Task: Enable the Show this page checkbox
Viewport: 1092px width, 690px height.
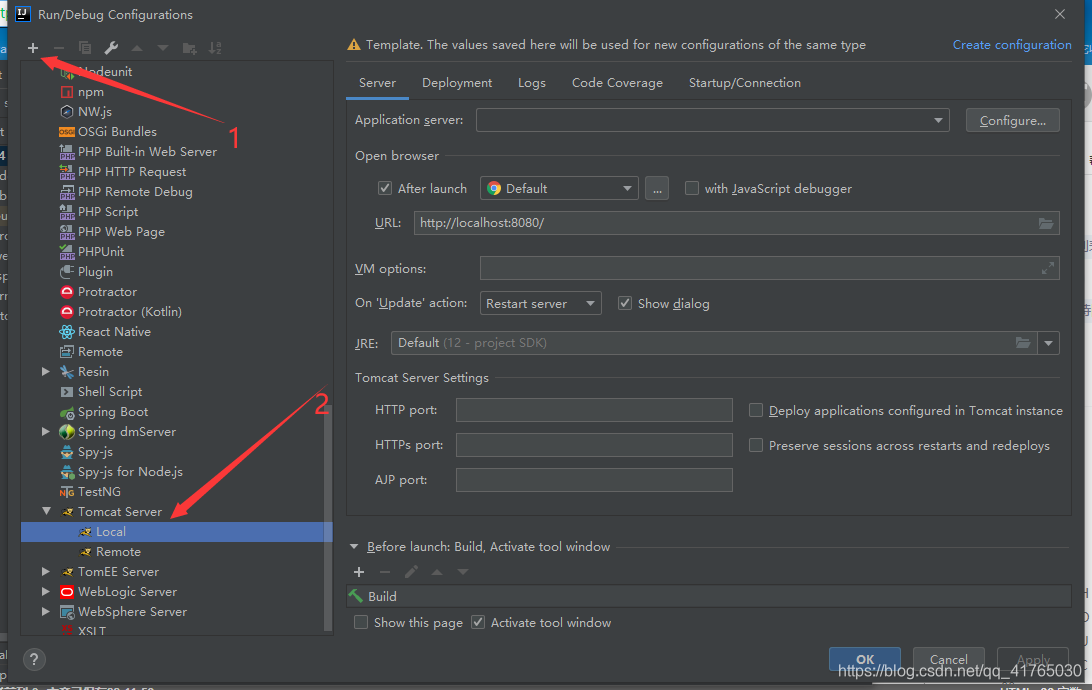Action: tap(361, 622)
